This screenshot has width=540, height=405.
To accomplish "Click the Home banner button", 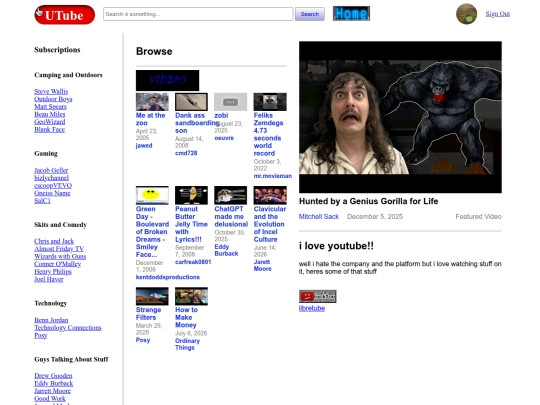I will coord(351,13).
